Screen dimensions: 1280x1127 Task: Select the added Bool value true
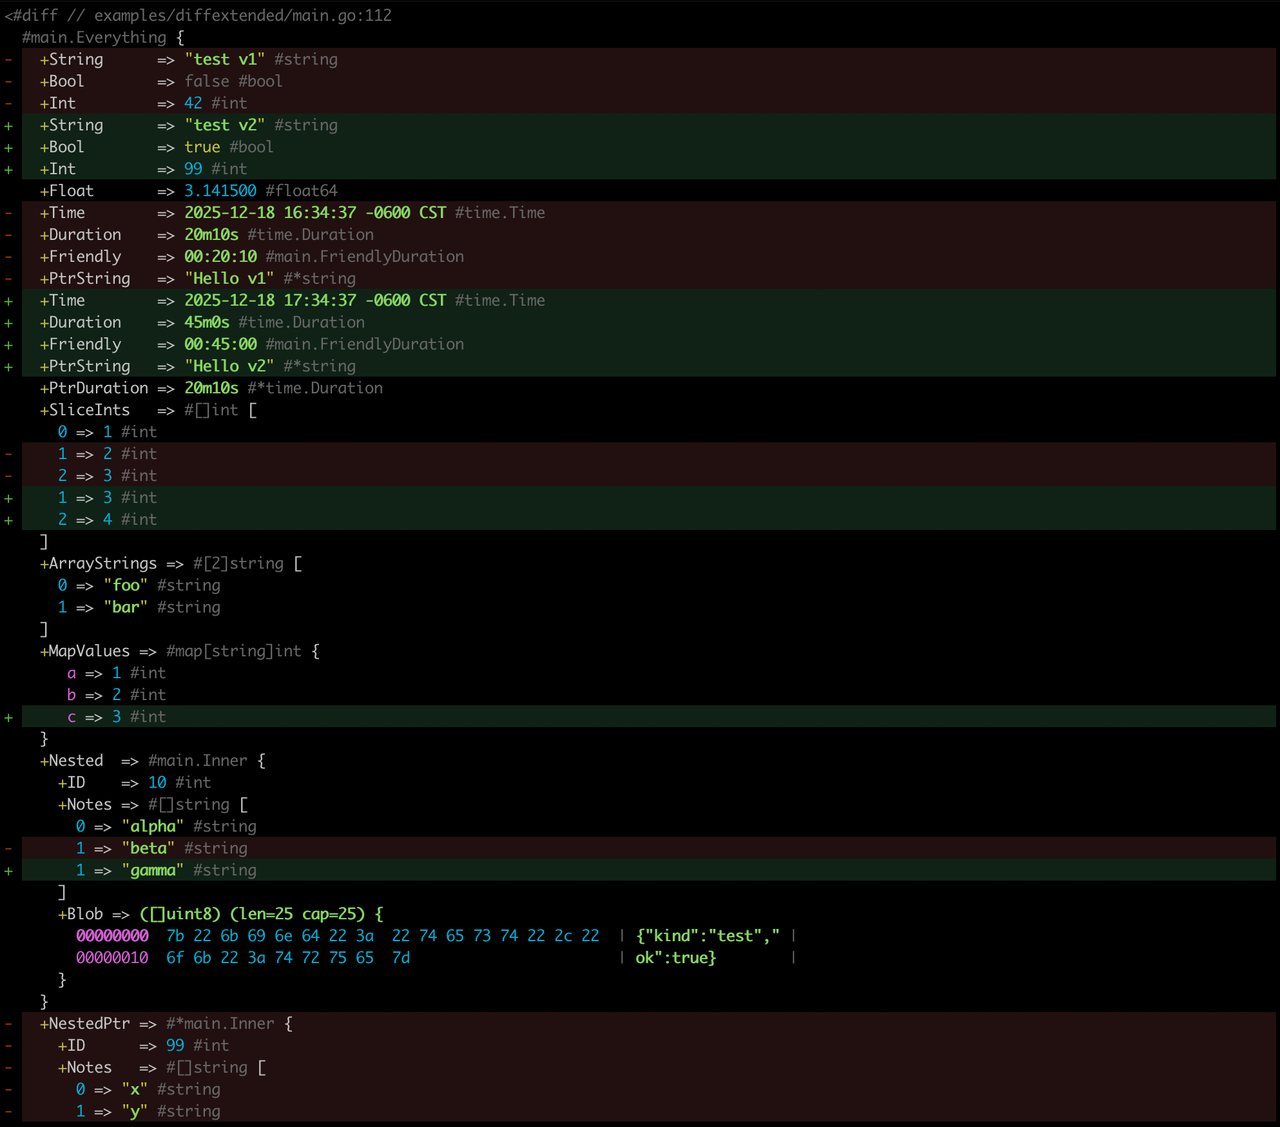pyautogui.click(x=202, y=147)
